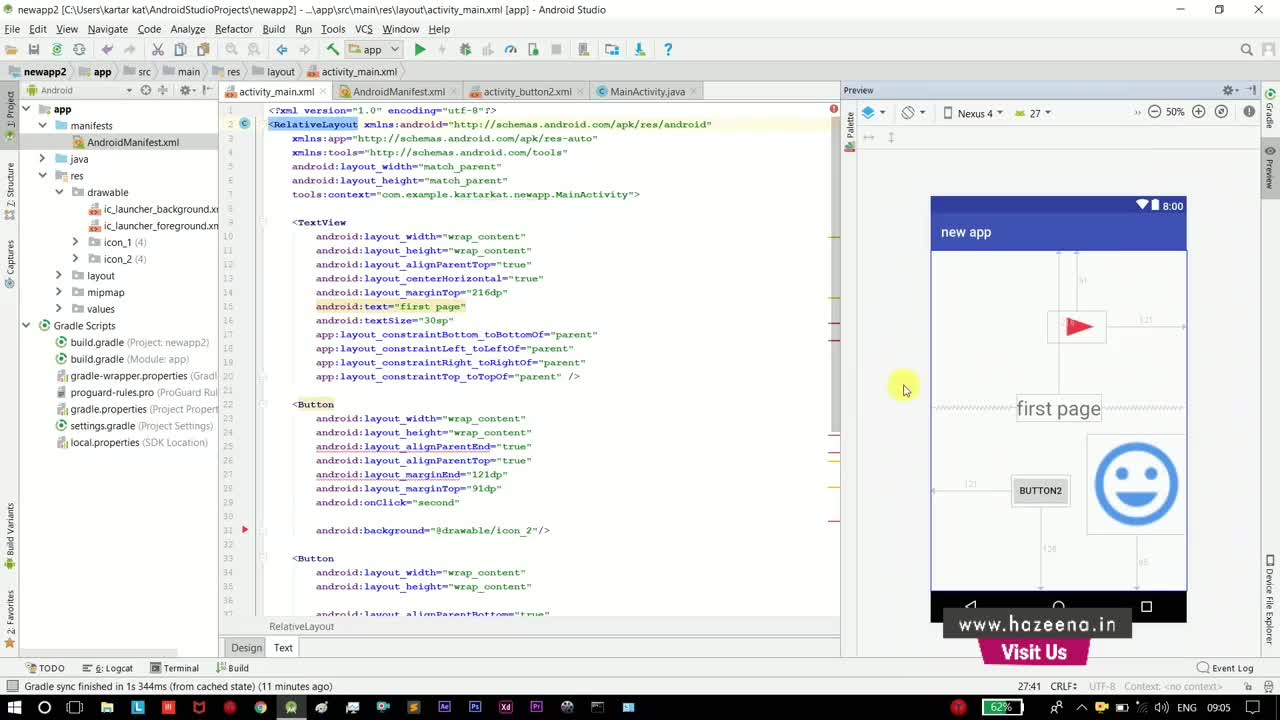The height and width of the screenshot is (720, 1280).
Task: Open the VCS menu
Action: pos(364,29)
